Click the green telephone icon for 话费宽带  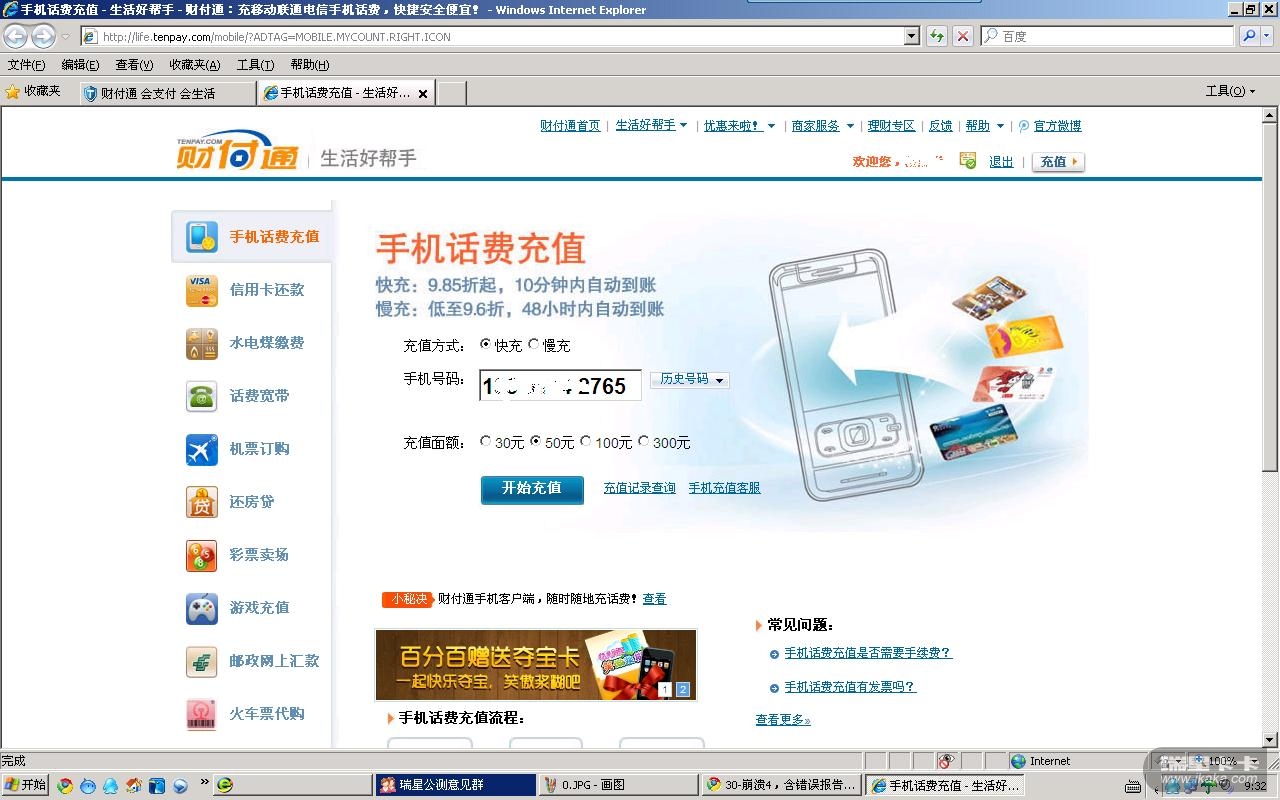point(201,396)
